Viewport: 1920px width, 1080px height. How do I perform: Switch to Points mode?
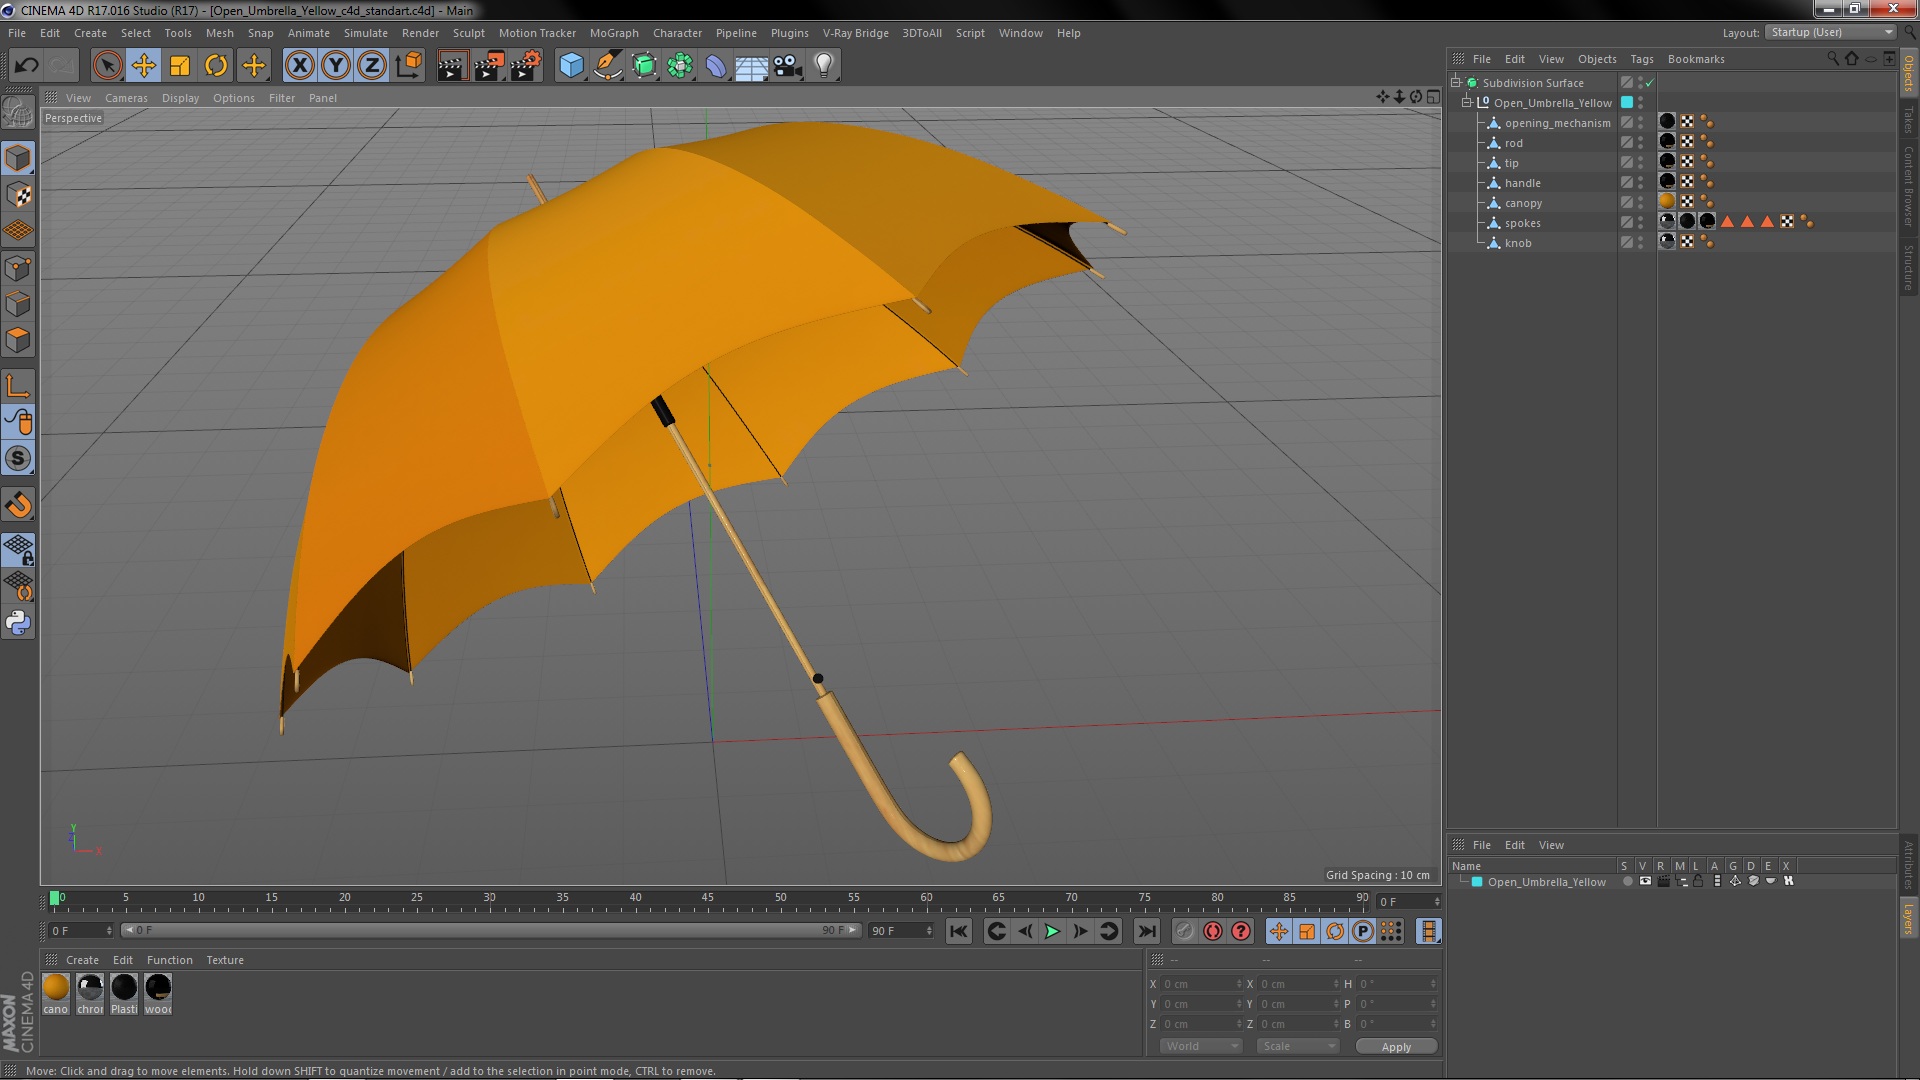[x=18, y=268]
